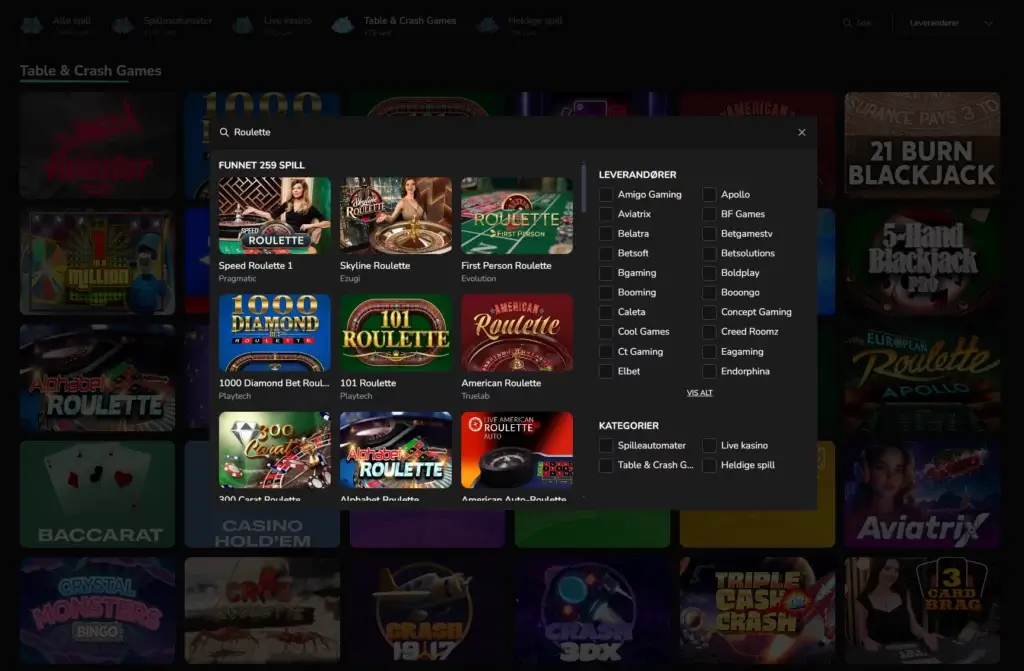
Task: Open 3 Card Brag in background grid
Action: (922, 610)
